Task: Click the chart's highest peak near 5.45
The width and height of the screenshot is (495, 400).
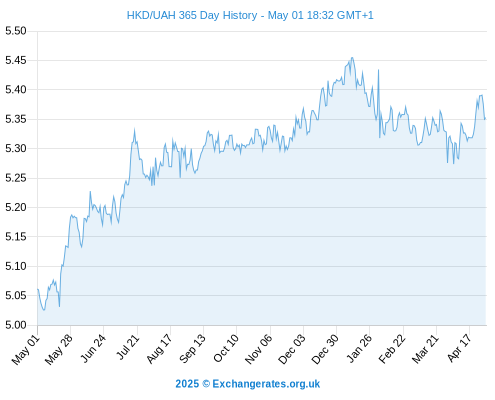Action: [x=352, y=58]
